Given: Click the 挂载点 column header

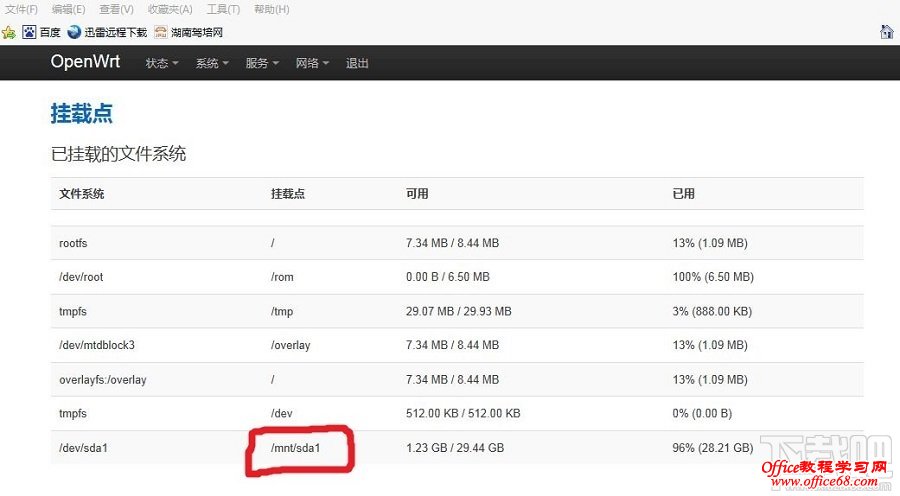Looking at the screenshot, I should pos(288,193).
